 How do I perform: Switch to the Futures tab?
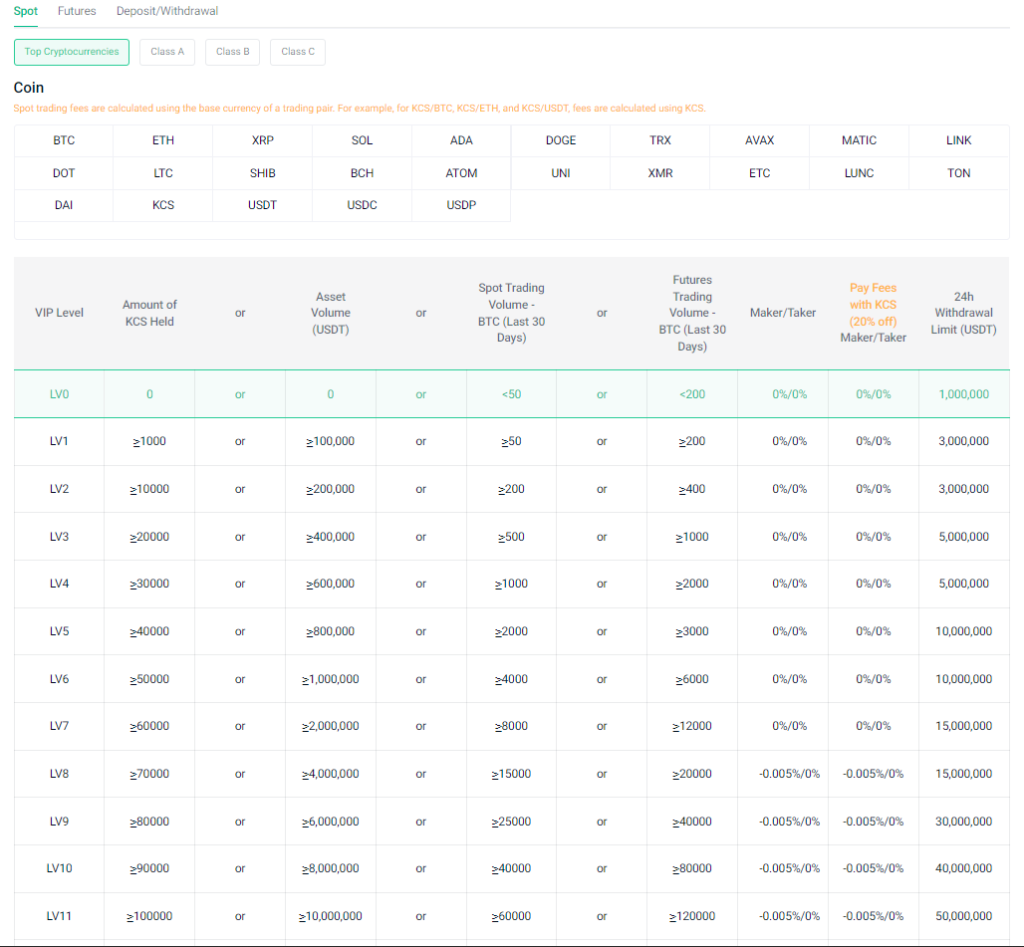pos(77,11)
